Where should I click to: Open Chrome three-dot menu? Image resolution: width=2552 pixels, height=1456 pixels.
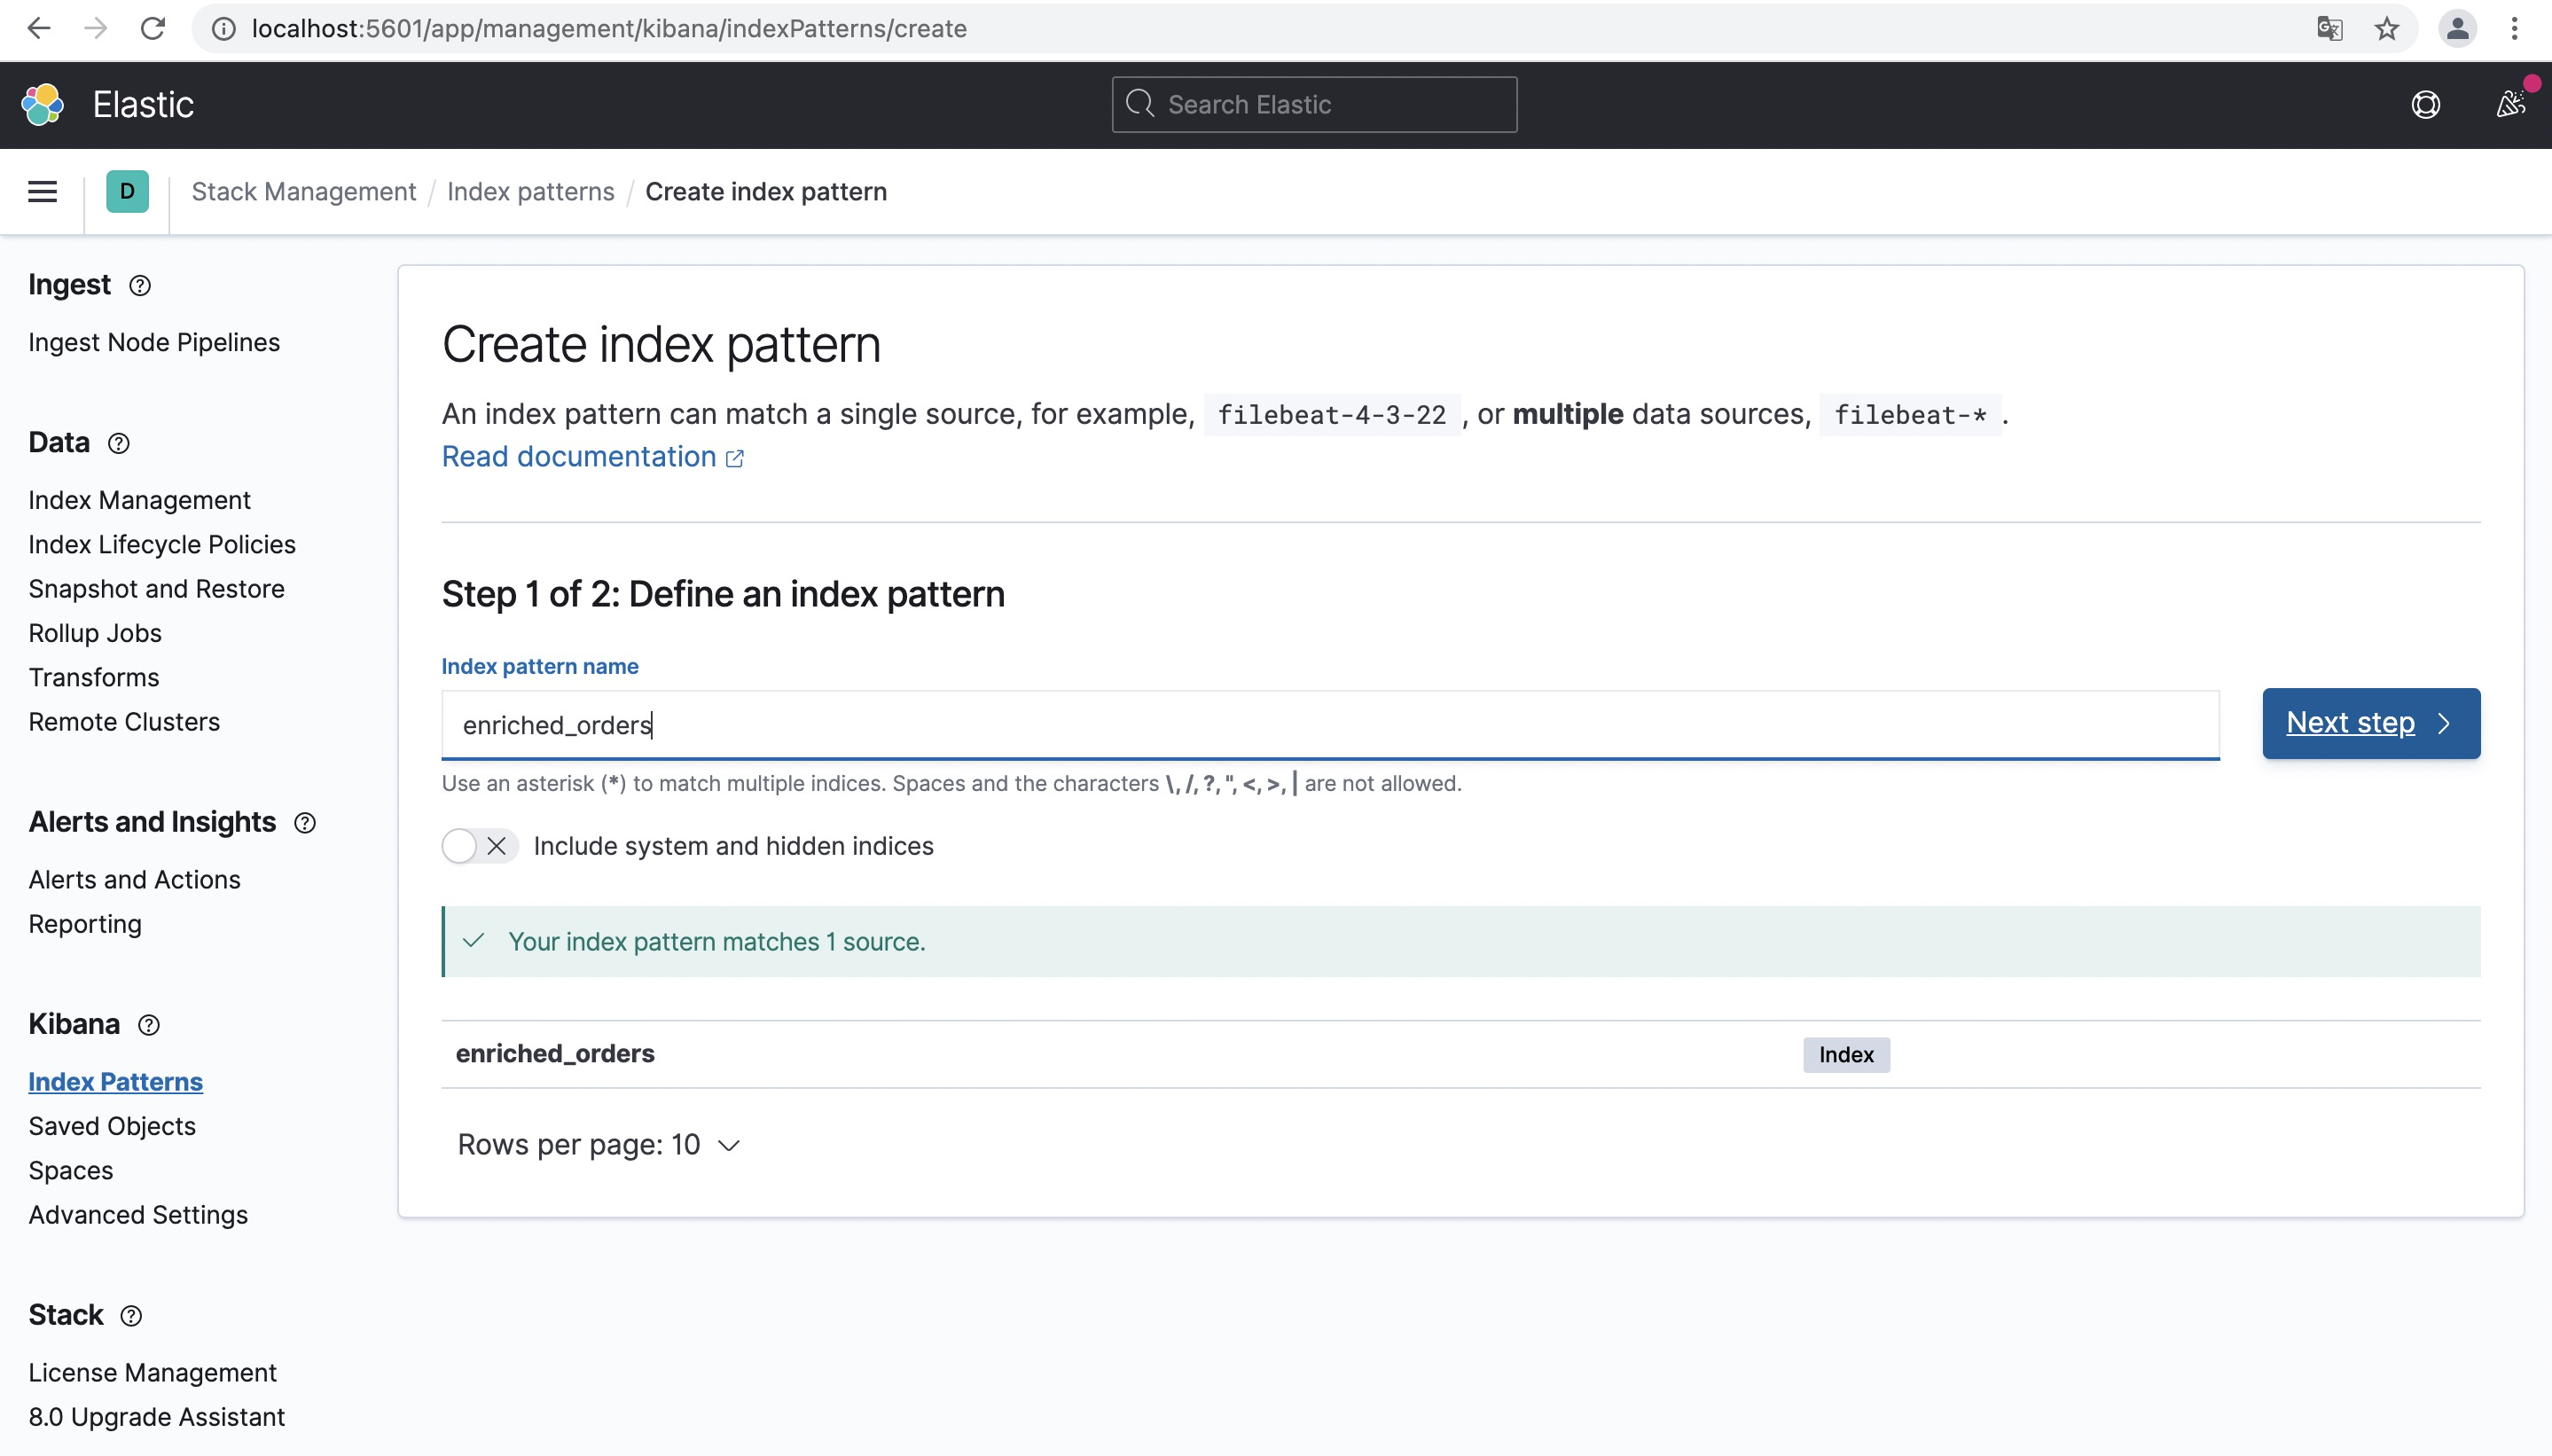coord(2513,29)
